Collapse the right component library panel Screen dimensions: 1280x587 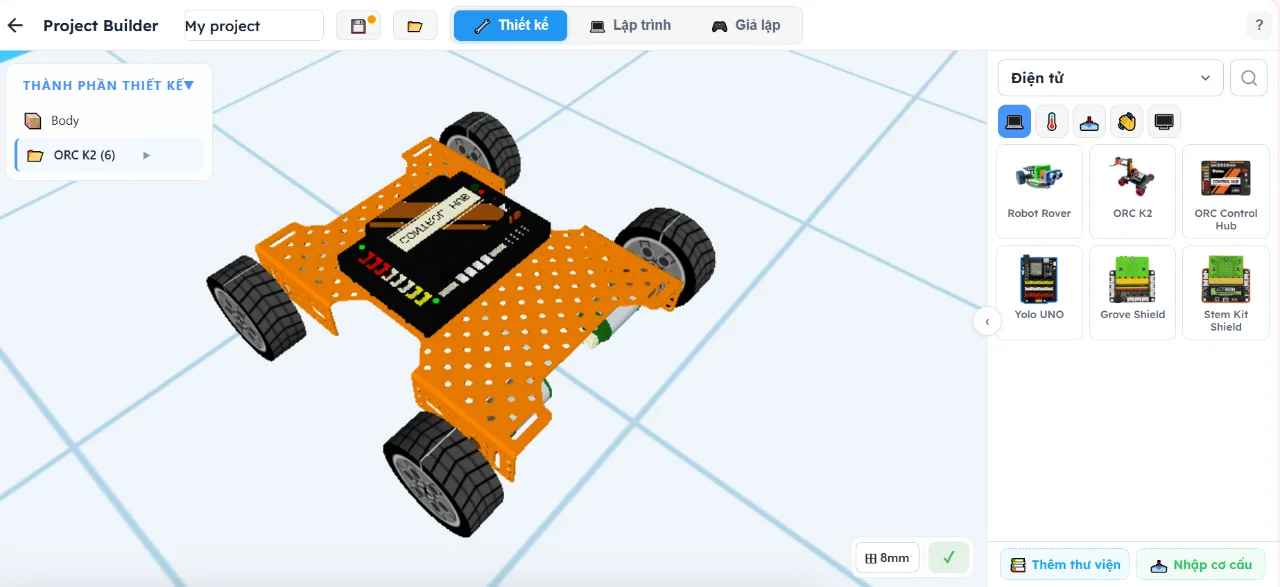(x=987, y=321)
